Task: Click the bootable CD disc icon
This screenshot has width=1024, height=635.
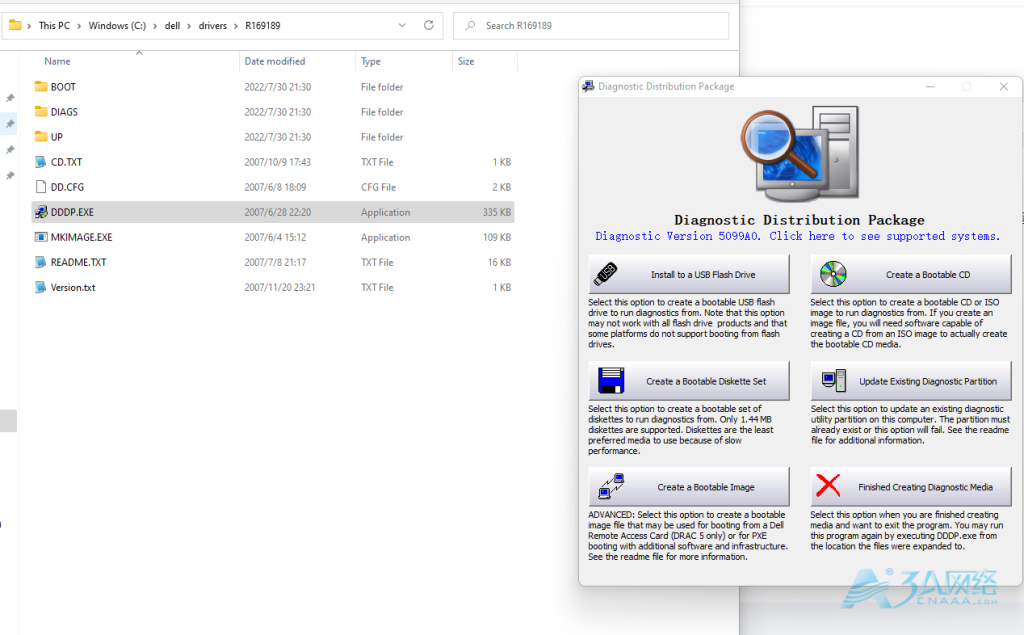Action: click(x=833, y=274)
